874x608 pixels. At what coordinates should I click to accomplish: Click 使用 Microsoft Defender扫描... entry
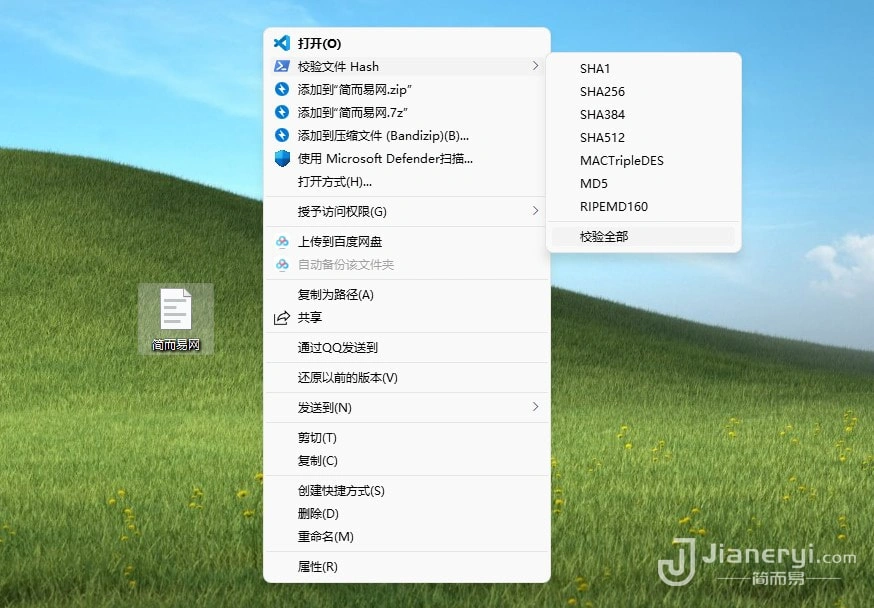pyautogui.click(x=407, y=159)
